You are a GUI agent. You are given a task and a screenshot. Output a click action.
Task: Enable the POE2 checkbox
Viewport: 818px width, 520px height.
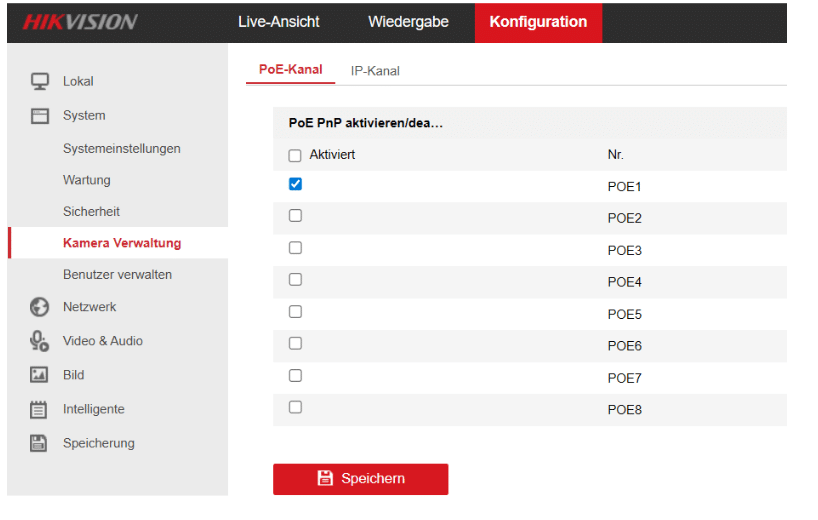tap(295, 216)
